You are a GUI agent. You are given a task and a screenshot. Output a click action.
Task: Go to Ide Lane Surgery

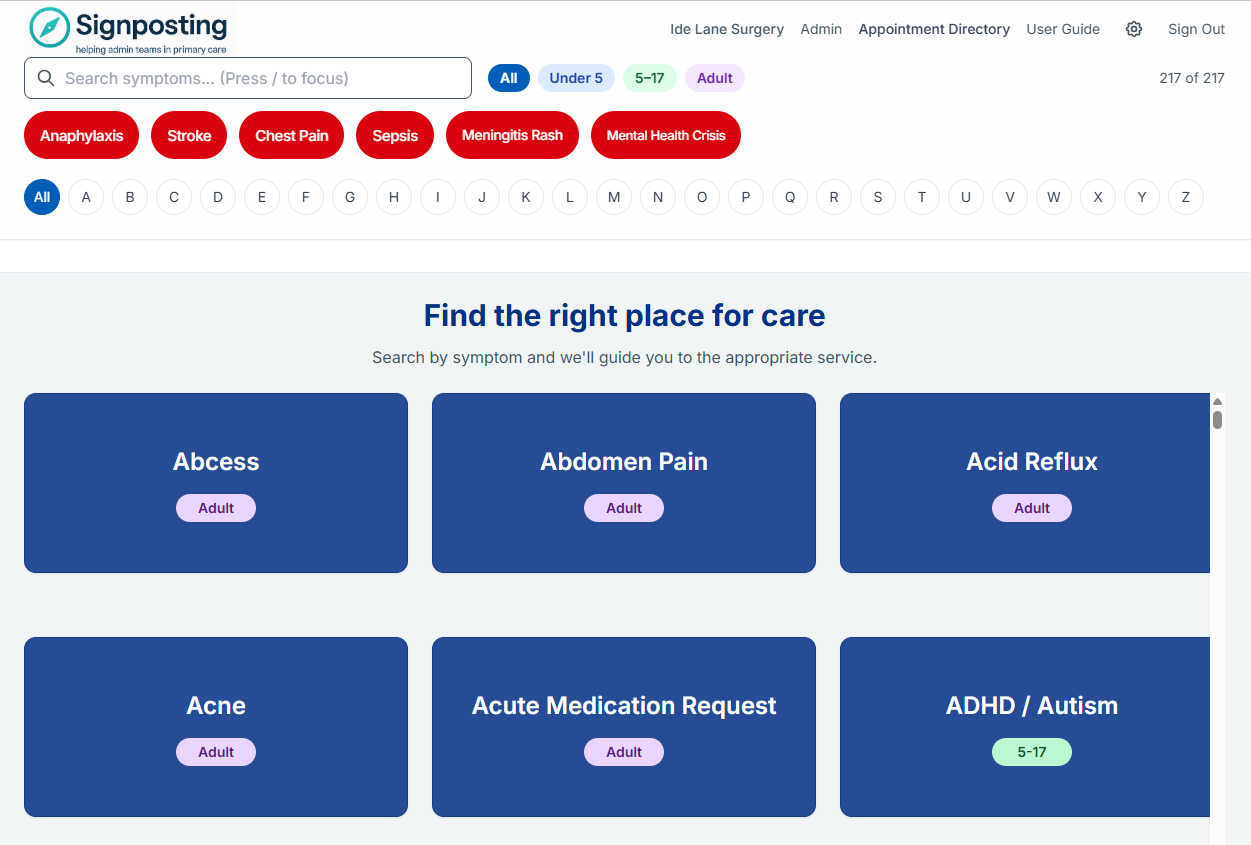tap(726, 29)
